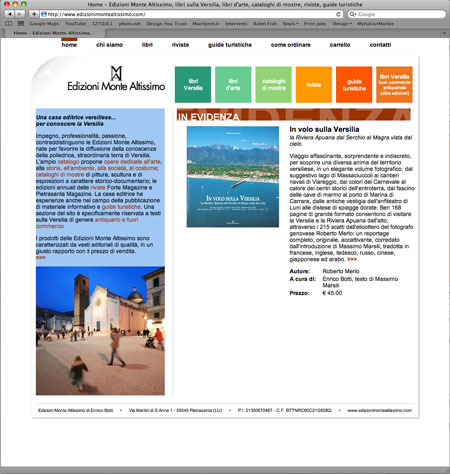
Task: Expand the Design bookmarks folder
Action: coord(342,24)
